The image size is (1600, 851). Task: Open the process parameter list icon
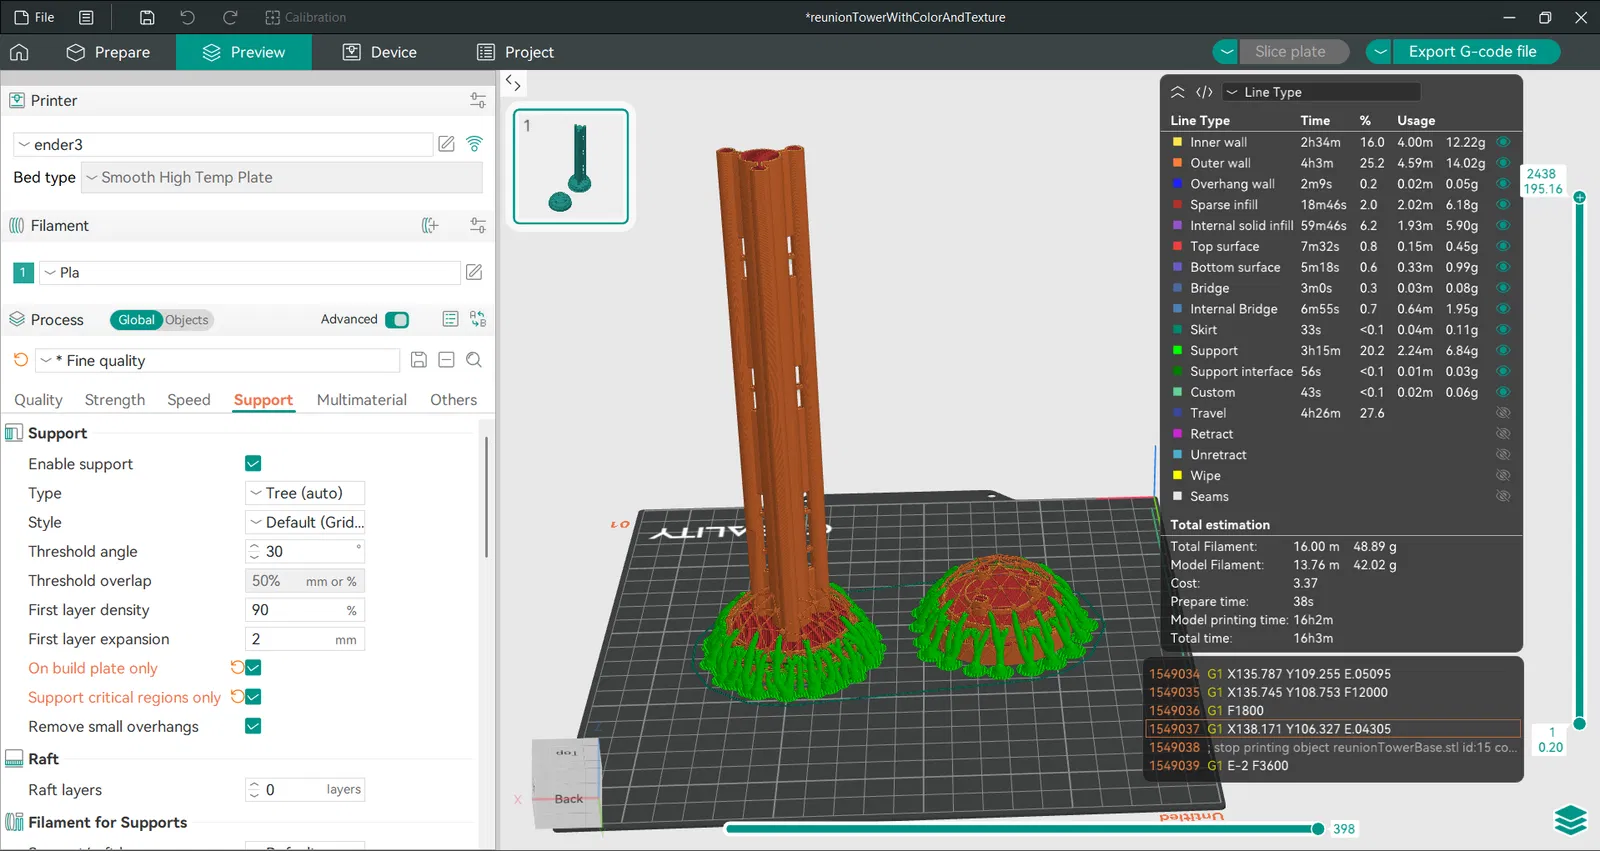(450, 319)
